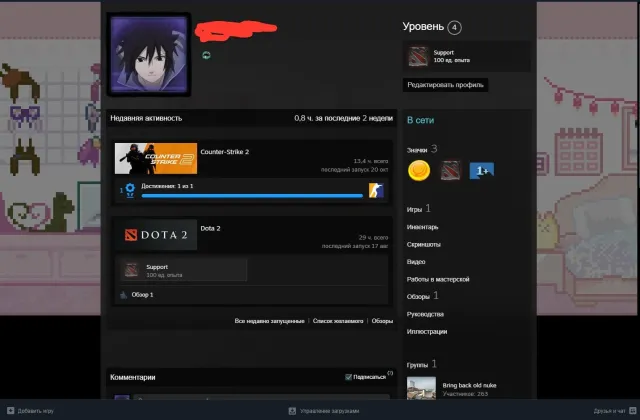Open Список желаемого link

[338, 321]
